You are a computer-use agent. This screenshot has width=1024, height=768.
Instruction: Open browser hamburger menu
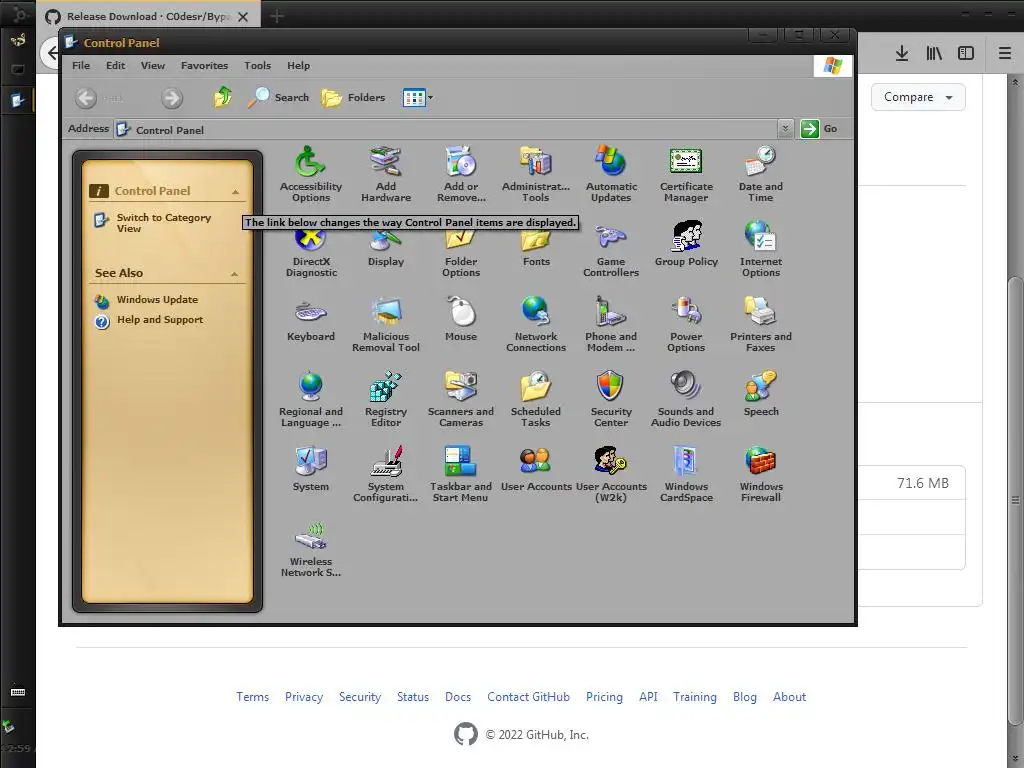[x=1005, y=54]
